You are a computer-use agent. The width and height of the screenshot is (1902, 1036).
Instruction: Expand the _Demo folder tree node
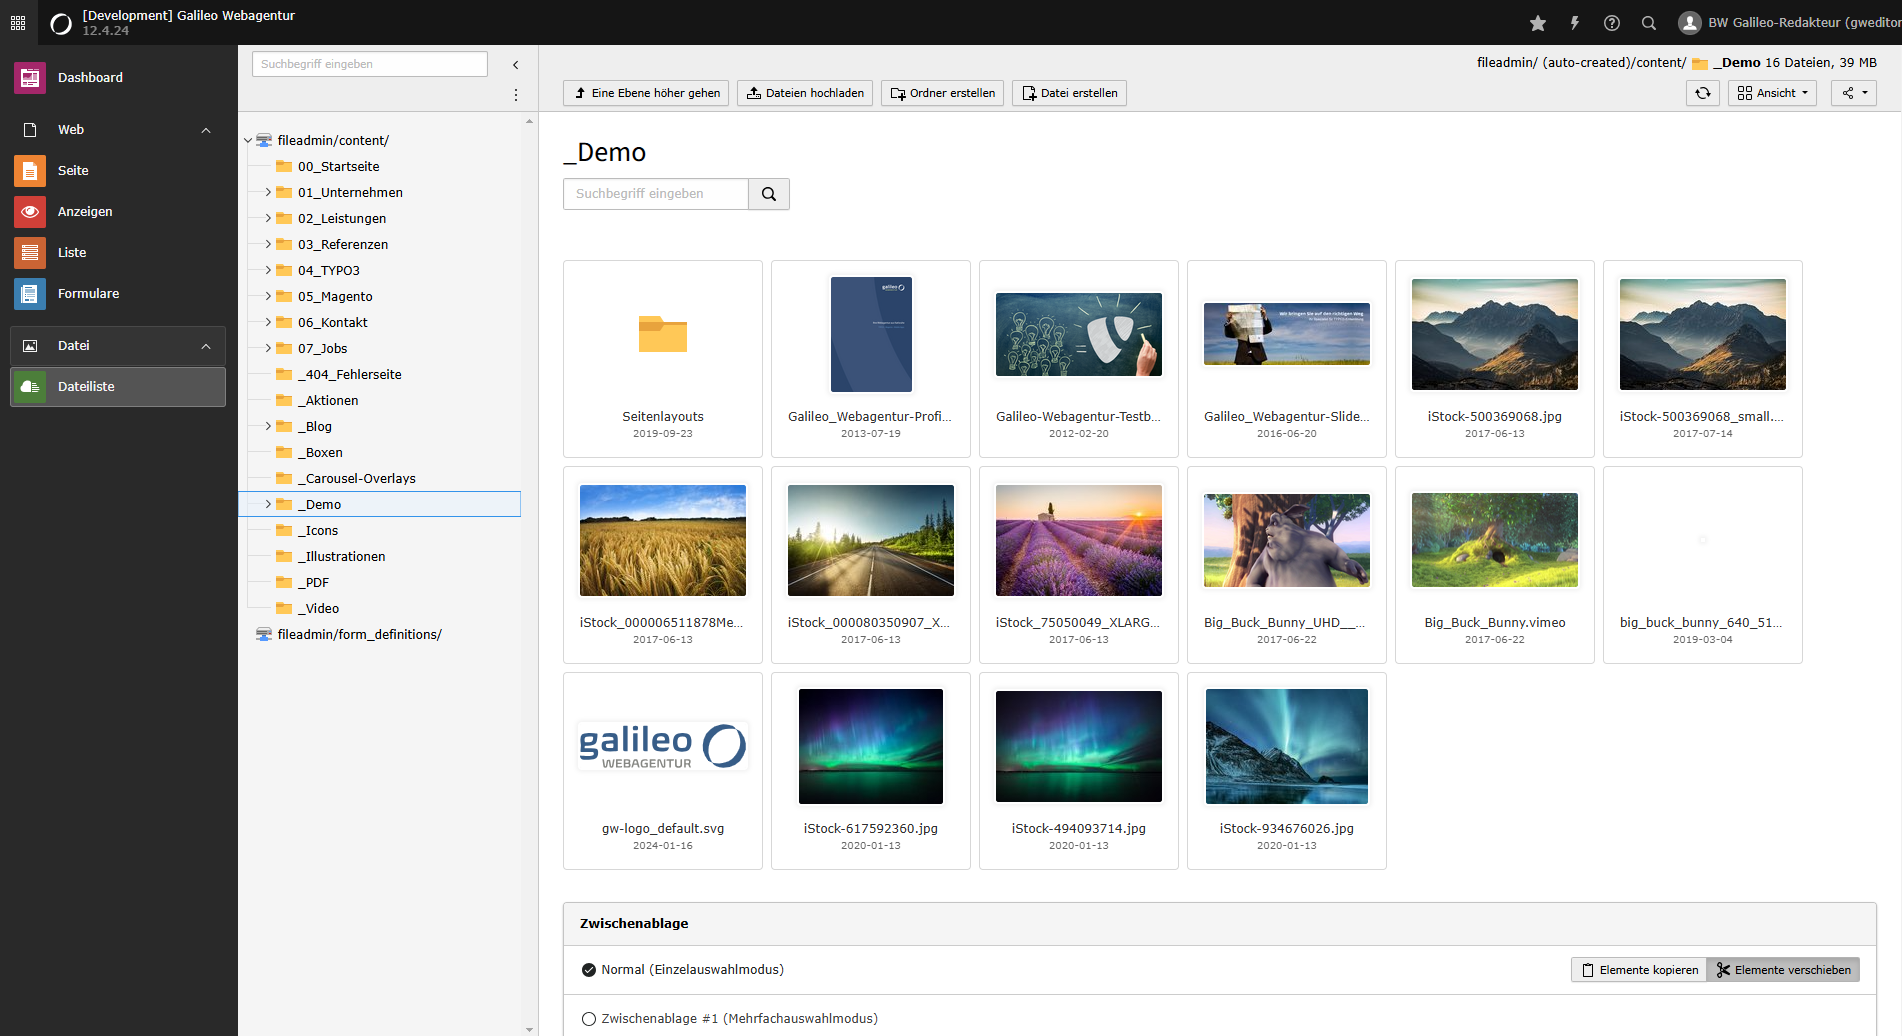point(267,504)
